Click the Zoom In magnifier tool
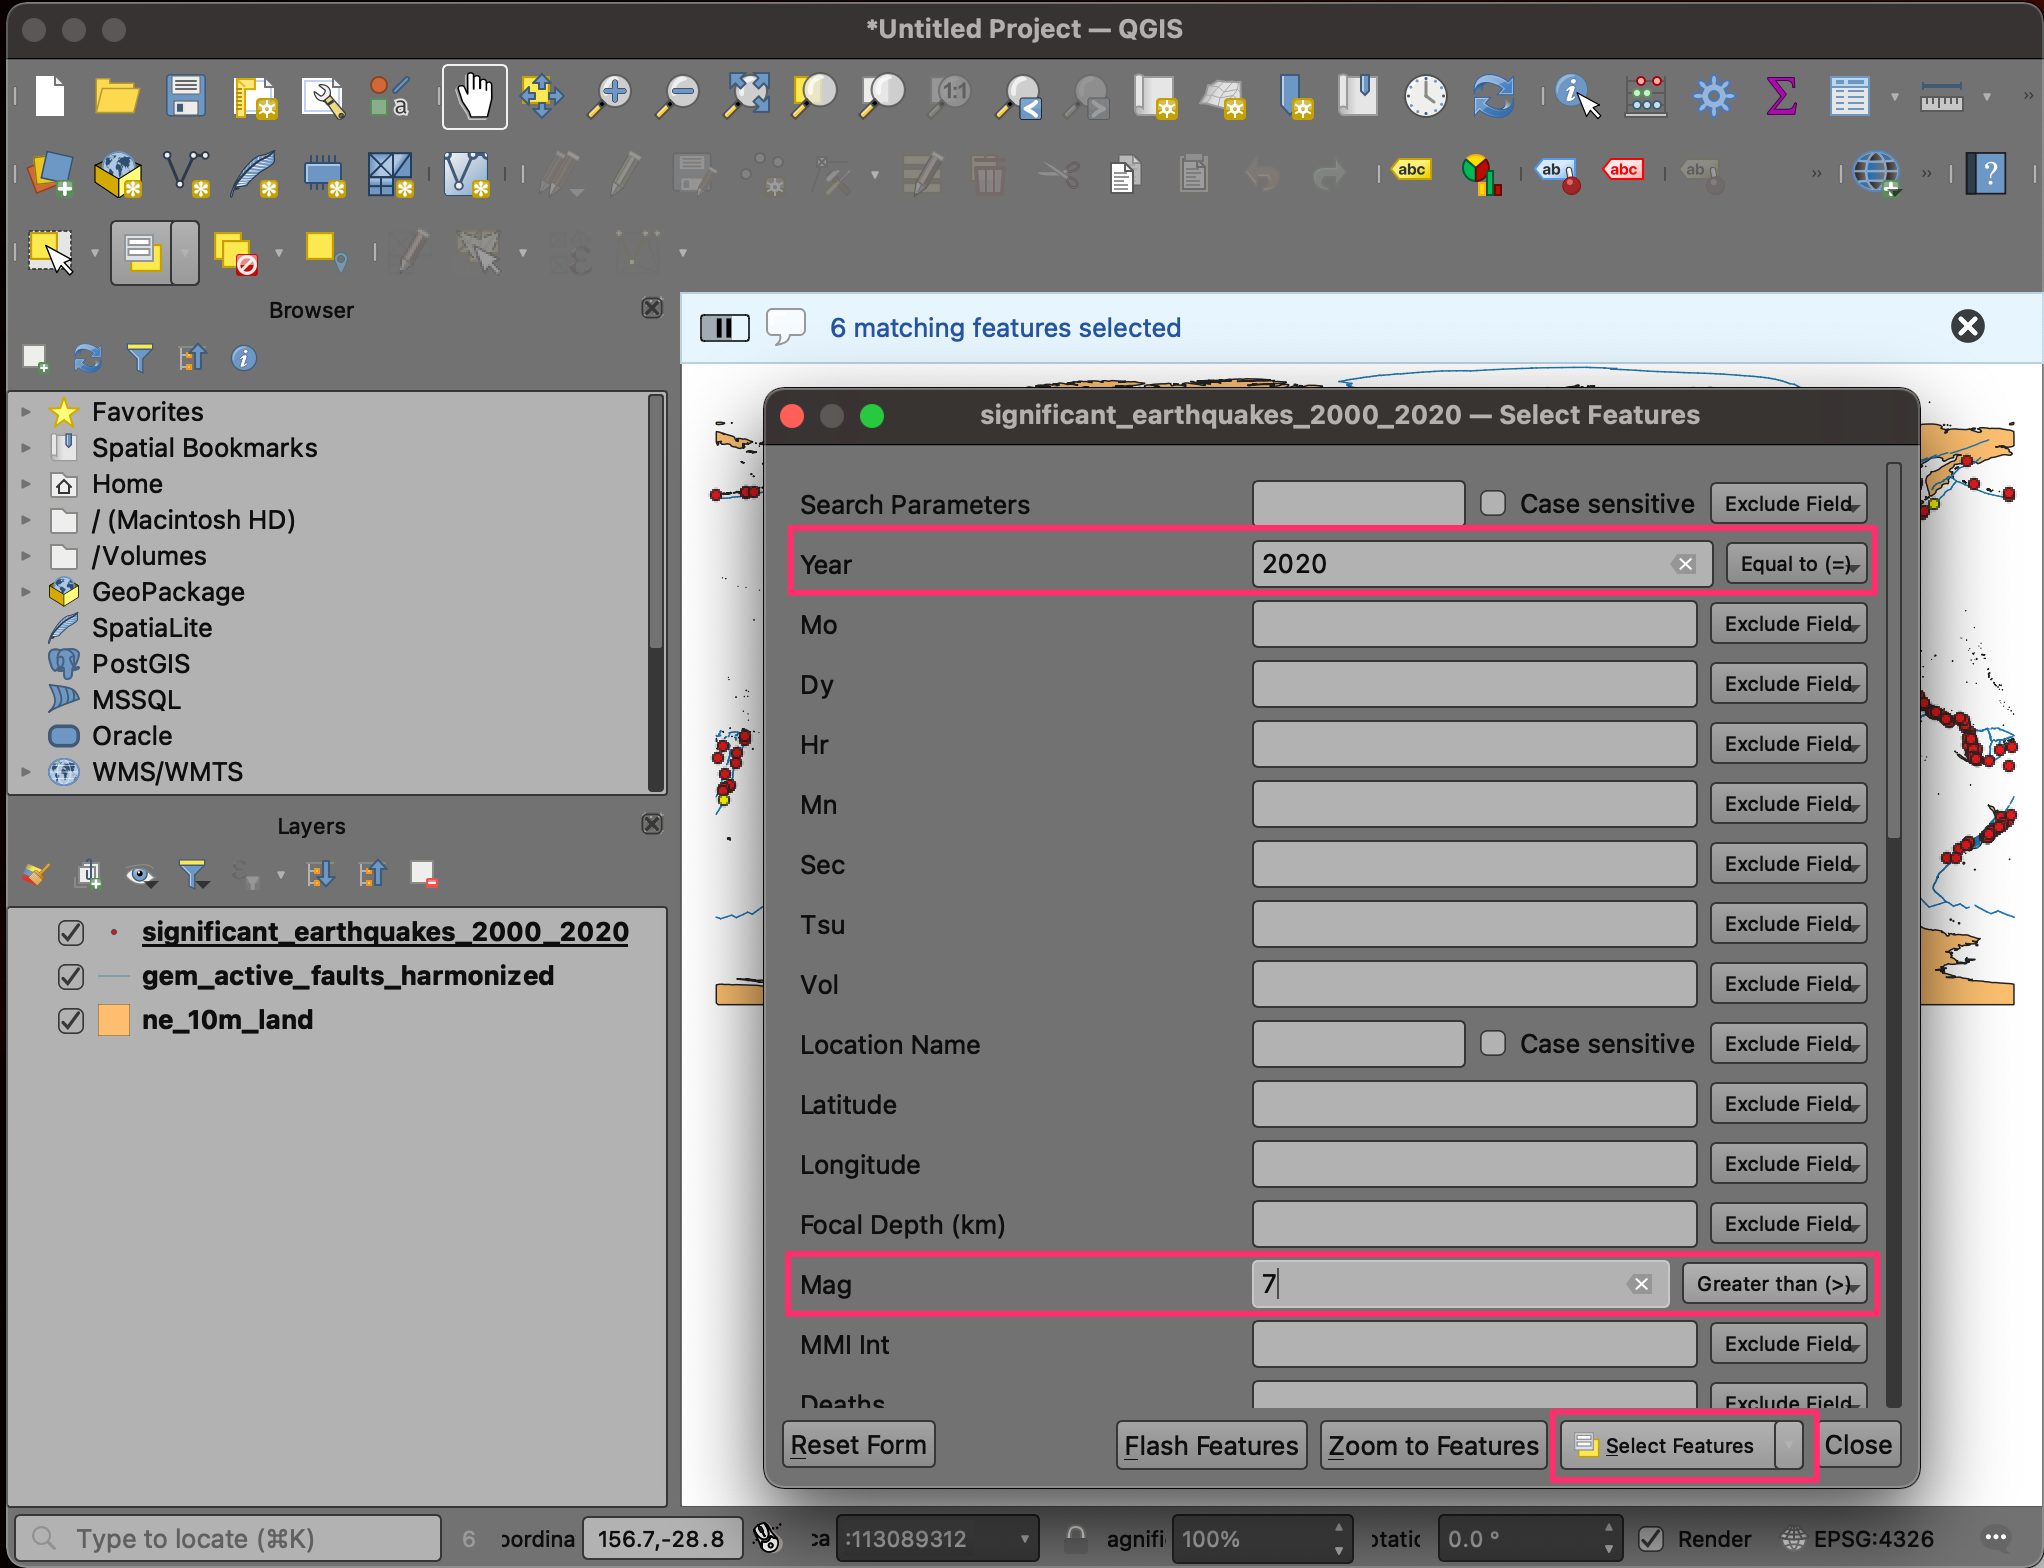The width and height of the screenshot is (2044, 1568). (609, 97)
